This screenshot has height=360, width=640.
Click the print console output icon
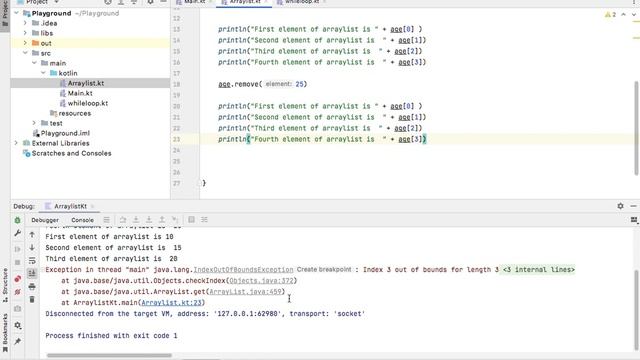pos(32,287)
